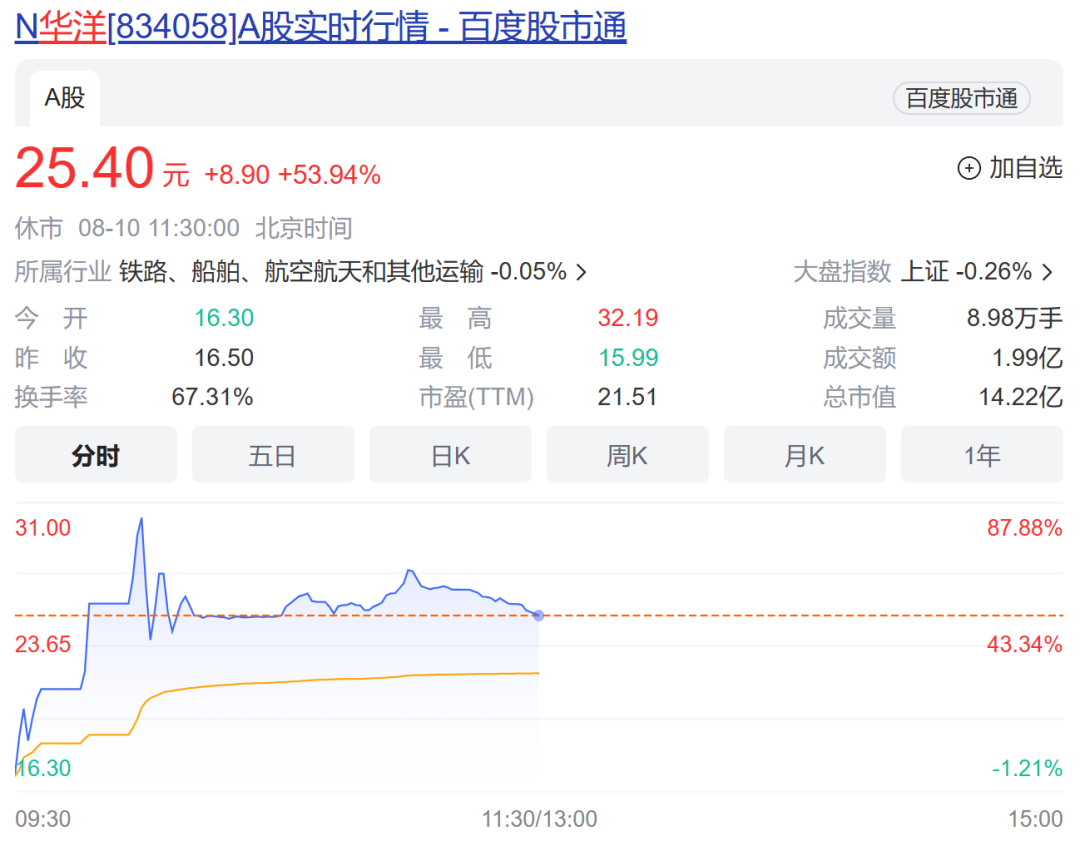This screenshot has width=1080, height=841.
Task: Click the 11:30/13:00 time axis label
Action: [539, 819]
